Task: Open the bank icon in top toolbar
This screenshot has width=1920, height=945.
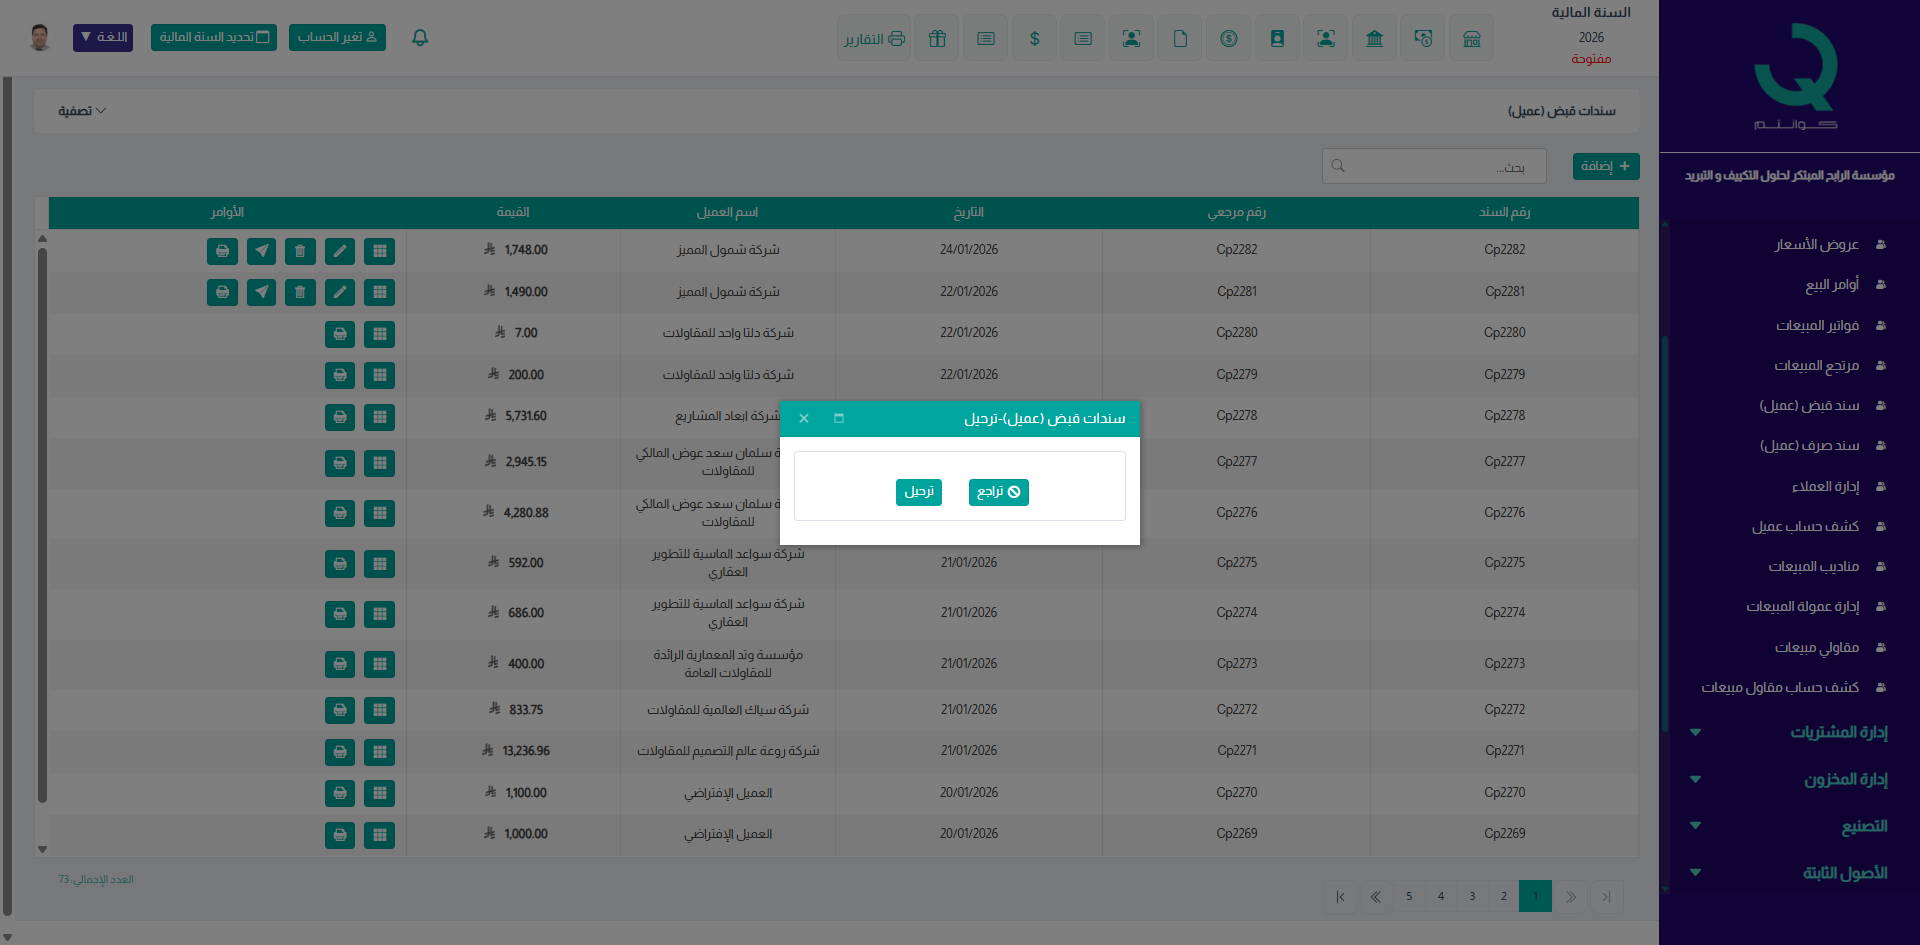Action: point(1374,39)
